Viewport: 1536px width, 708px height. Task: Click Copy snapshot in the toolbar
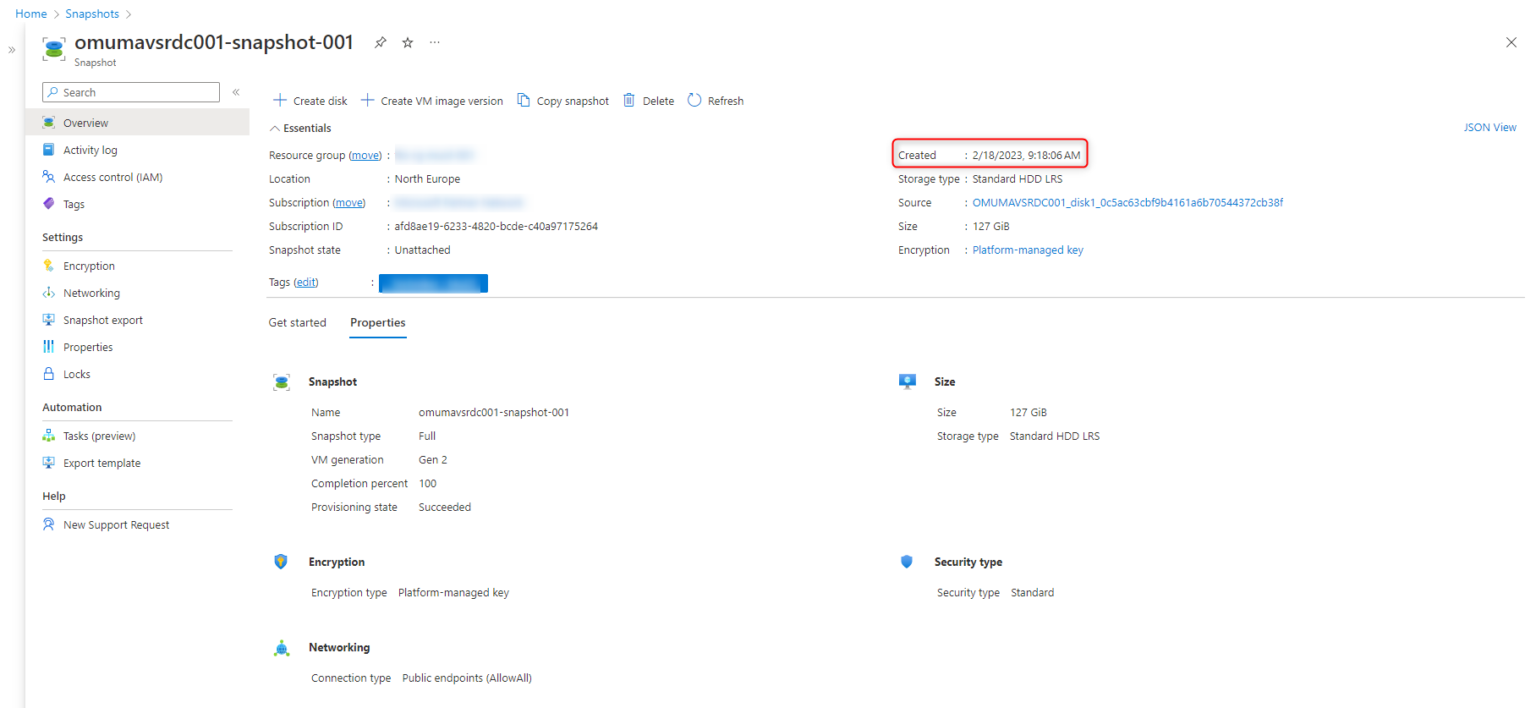click(563, 101)
